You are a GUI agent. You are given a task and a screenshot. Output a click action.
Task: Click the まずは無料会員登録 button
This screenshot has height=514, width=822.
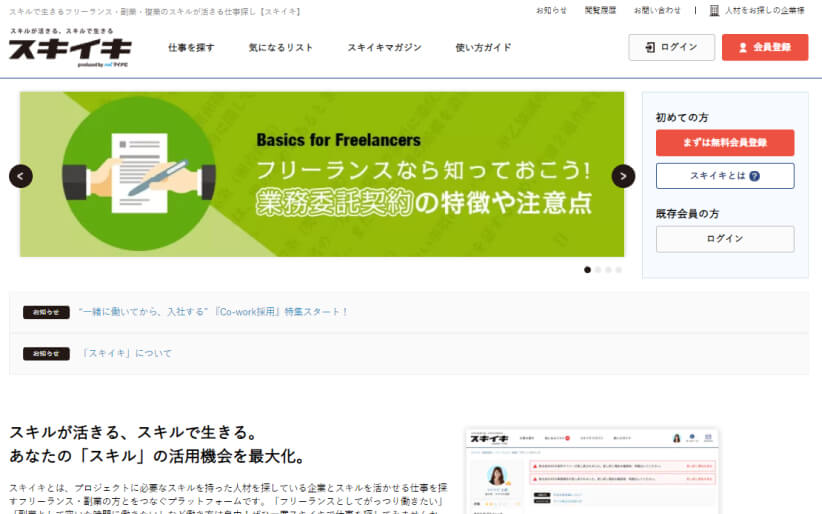point(724,143)
